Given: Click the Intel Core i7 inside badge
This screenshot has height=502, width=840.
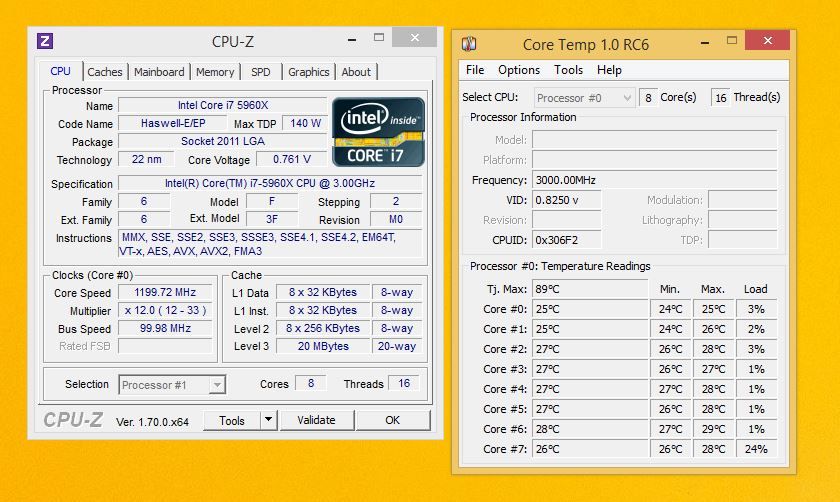Looking at the screenshot, I should pos(378,132).
